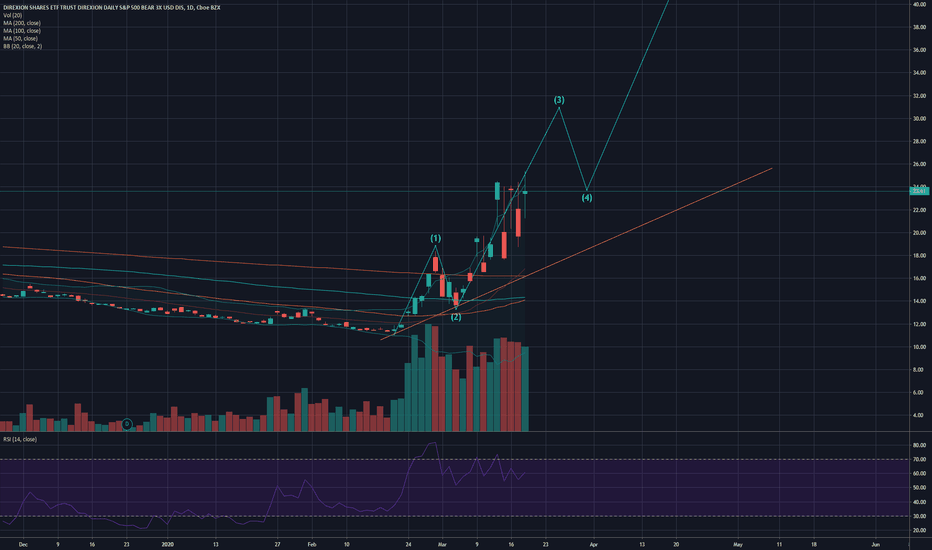
Task: Click the Mar label on time axis
Action: [442, 544]
